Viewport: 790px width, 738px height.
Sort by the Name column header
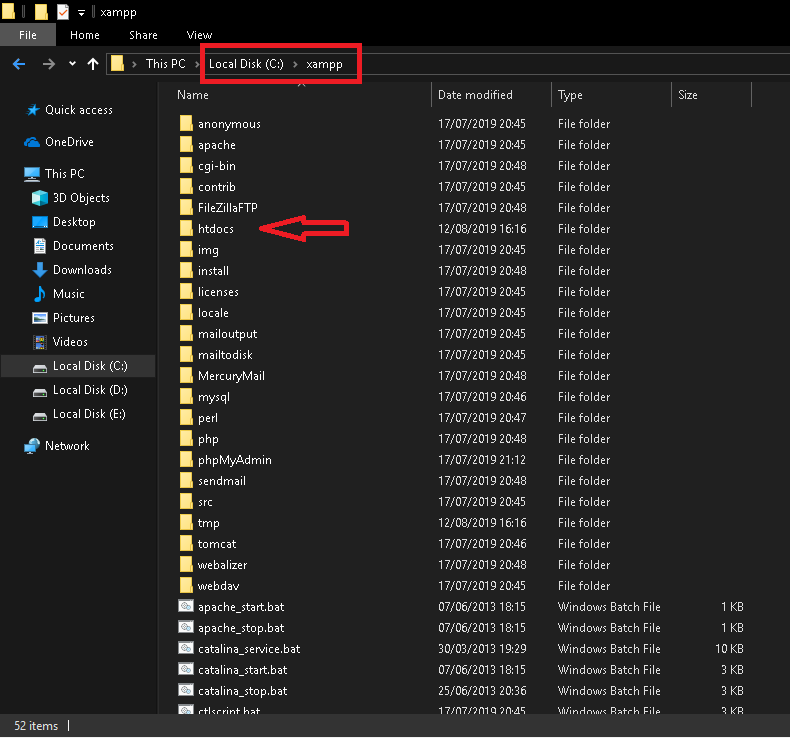coord(193,95)
